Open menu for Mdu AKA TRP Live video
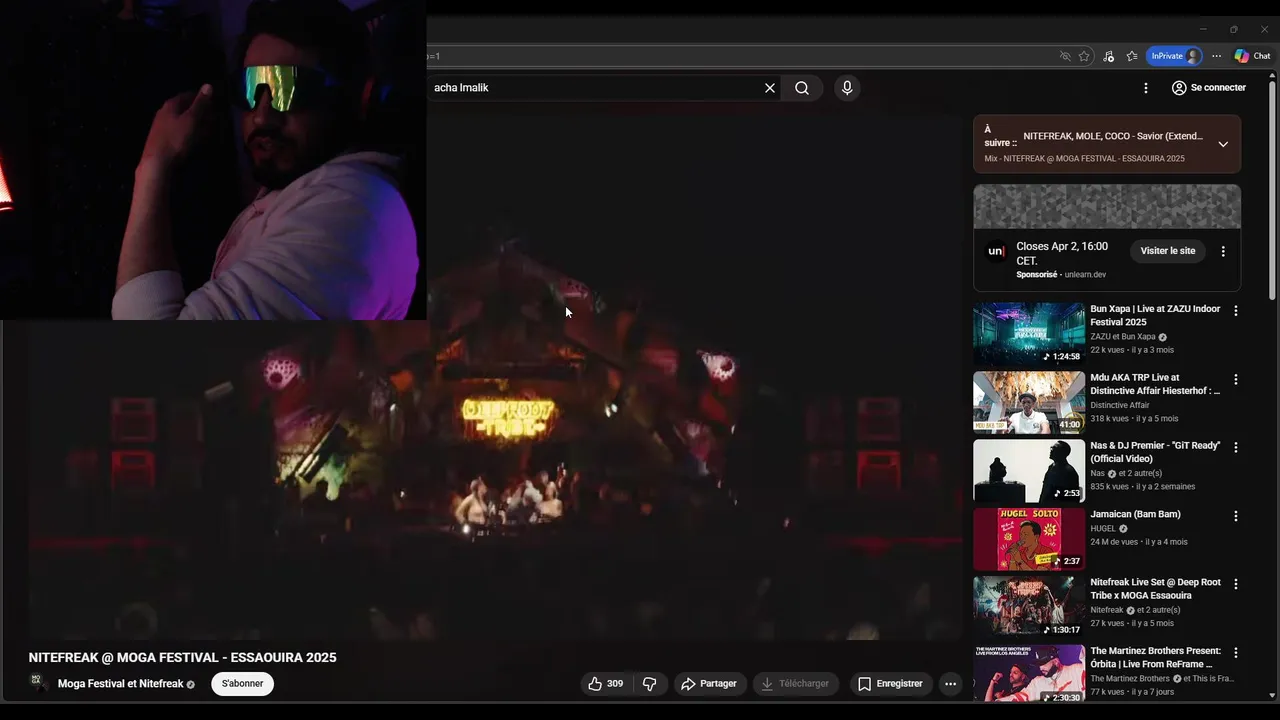1280x720 pixels. (x=1236, y=379)
